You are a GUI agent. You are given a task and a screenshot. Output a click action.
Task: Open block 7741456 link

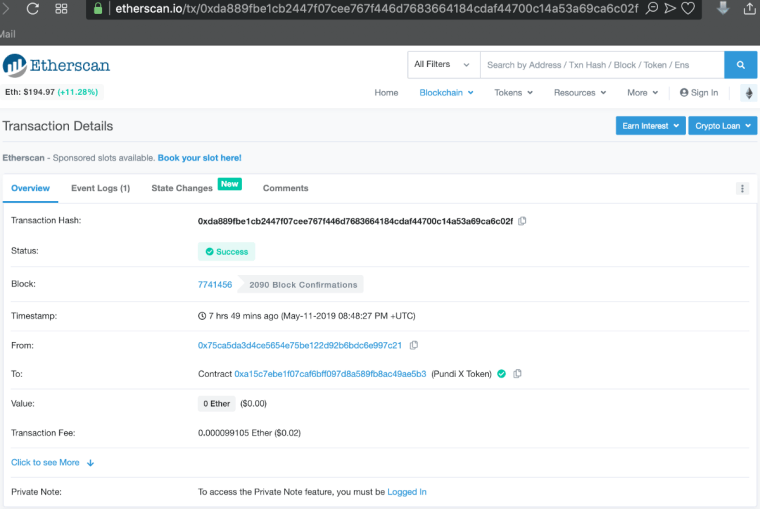pyautogui.click(x=215, y=285)
